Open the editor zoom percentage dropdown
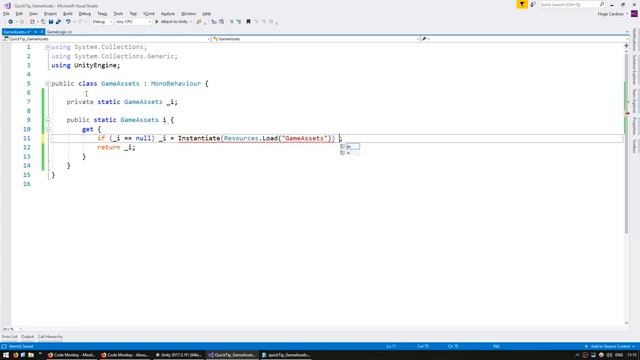The image size is (640, 360). [x=12, y=329]
